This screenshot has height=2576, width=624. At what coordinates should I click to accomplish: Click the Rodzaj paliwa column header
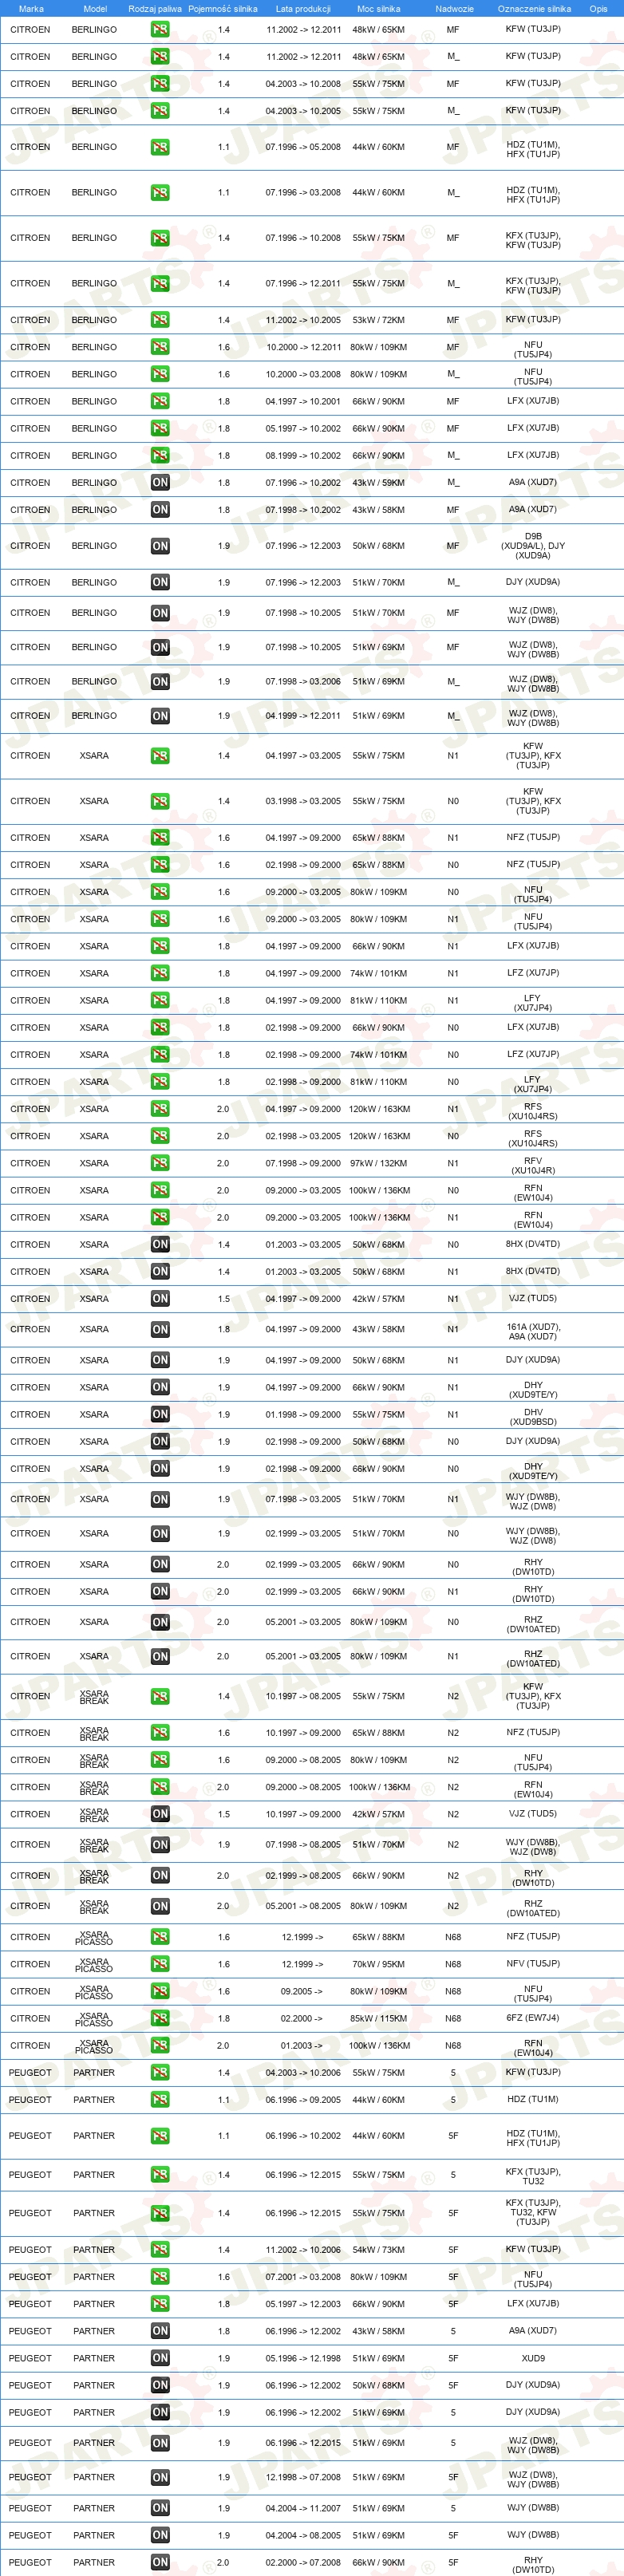click(x=155, y=9)
